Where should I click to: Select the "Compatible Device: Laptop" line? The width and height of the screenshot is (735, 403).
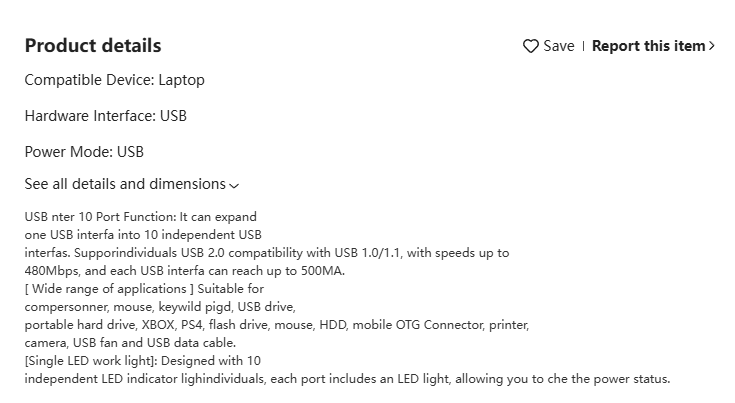(x=114, y=80)
